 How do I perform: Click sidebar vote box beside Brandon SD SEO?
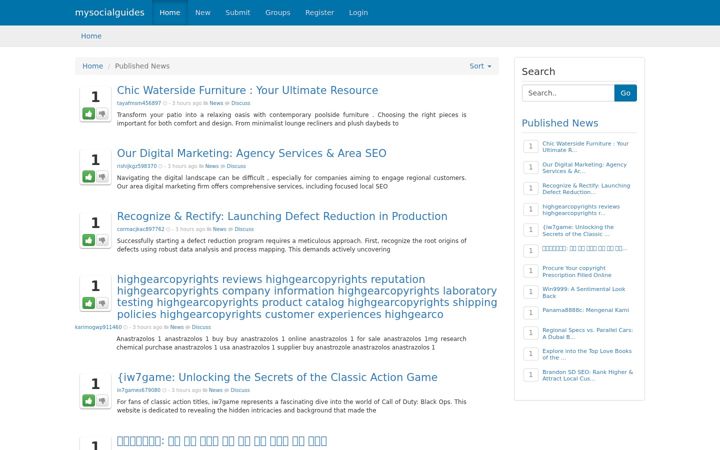coord(531,375)
